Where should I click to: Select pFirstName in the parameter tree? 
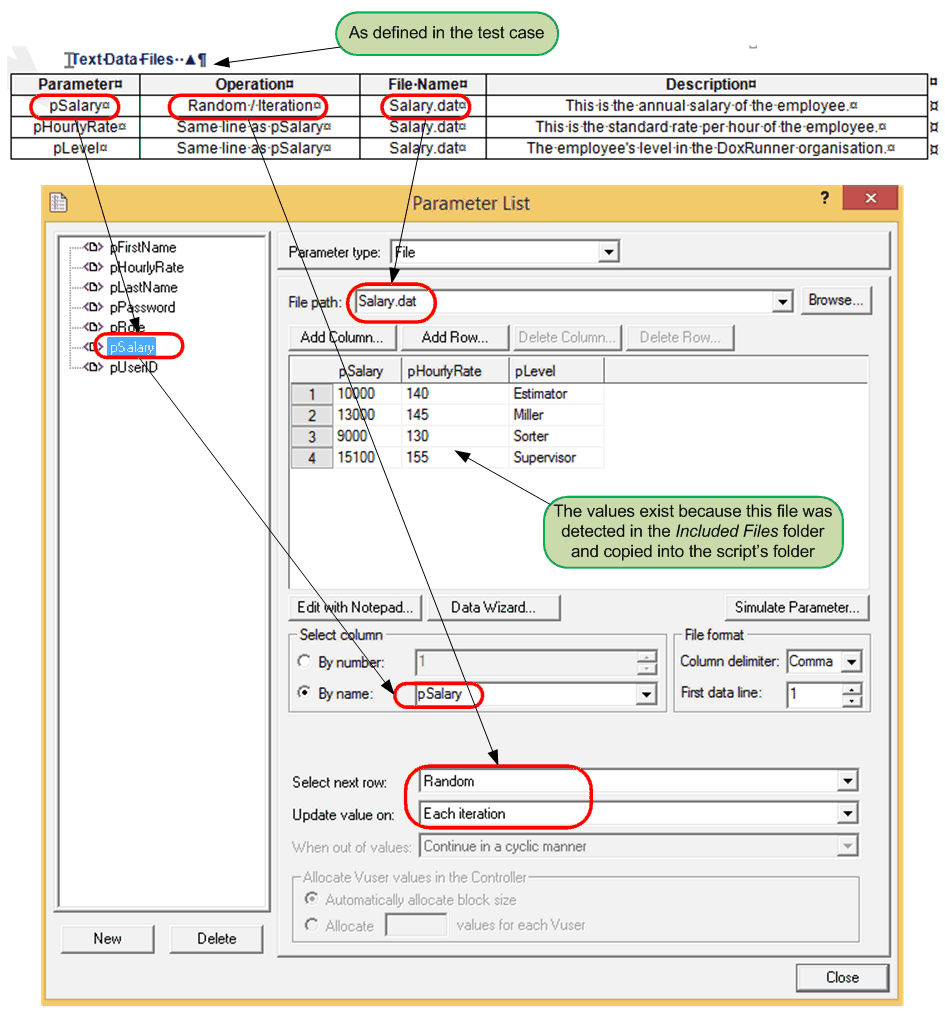coord(143,247)
